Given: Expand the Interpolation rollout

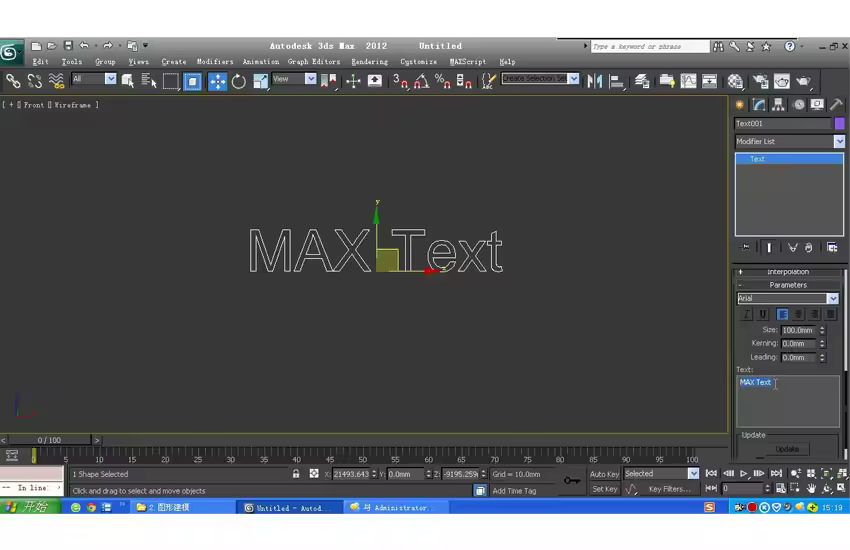Looking at the screenshot, I should pyautogui.click(x=788, y=272).
